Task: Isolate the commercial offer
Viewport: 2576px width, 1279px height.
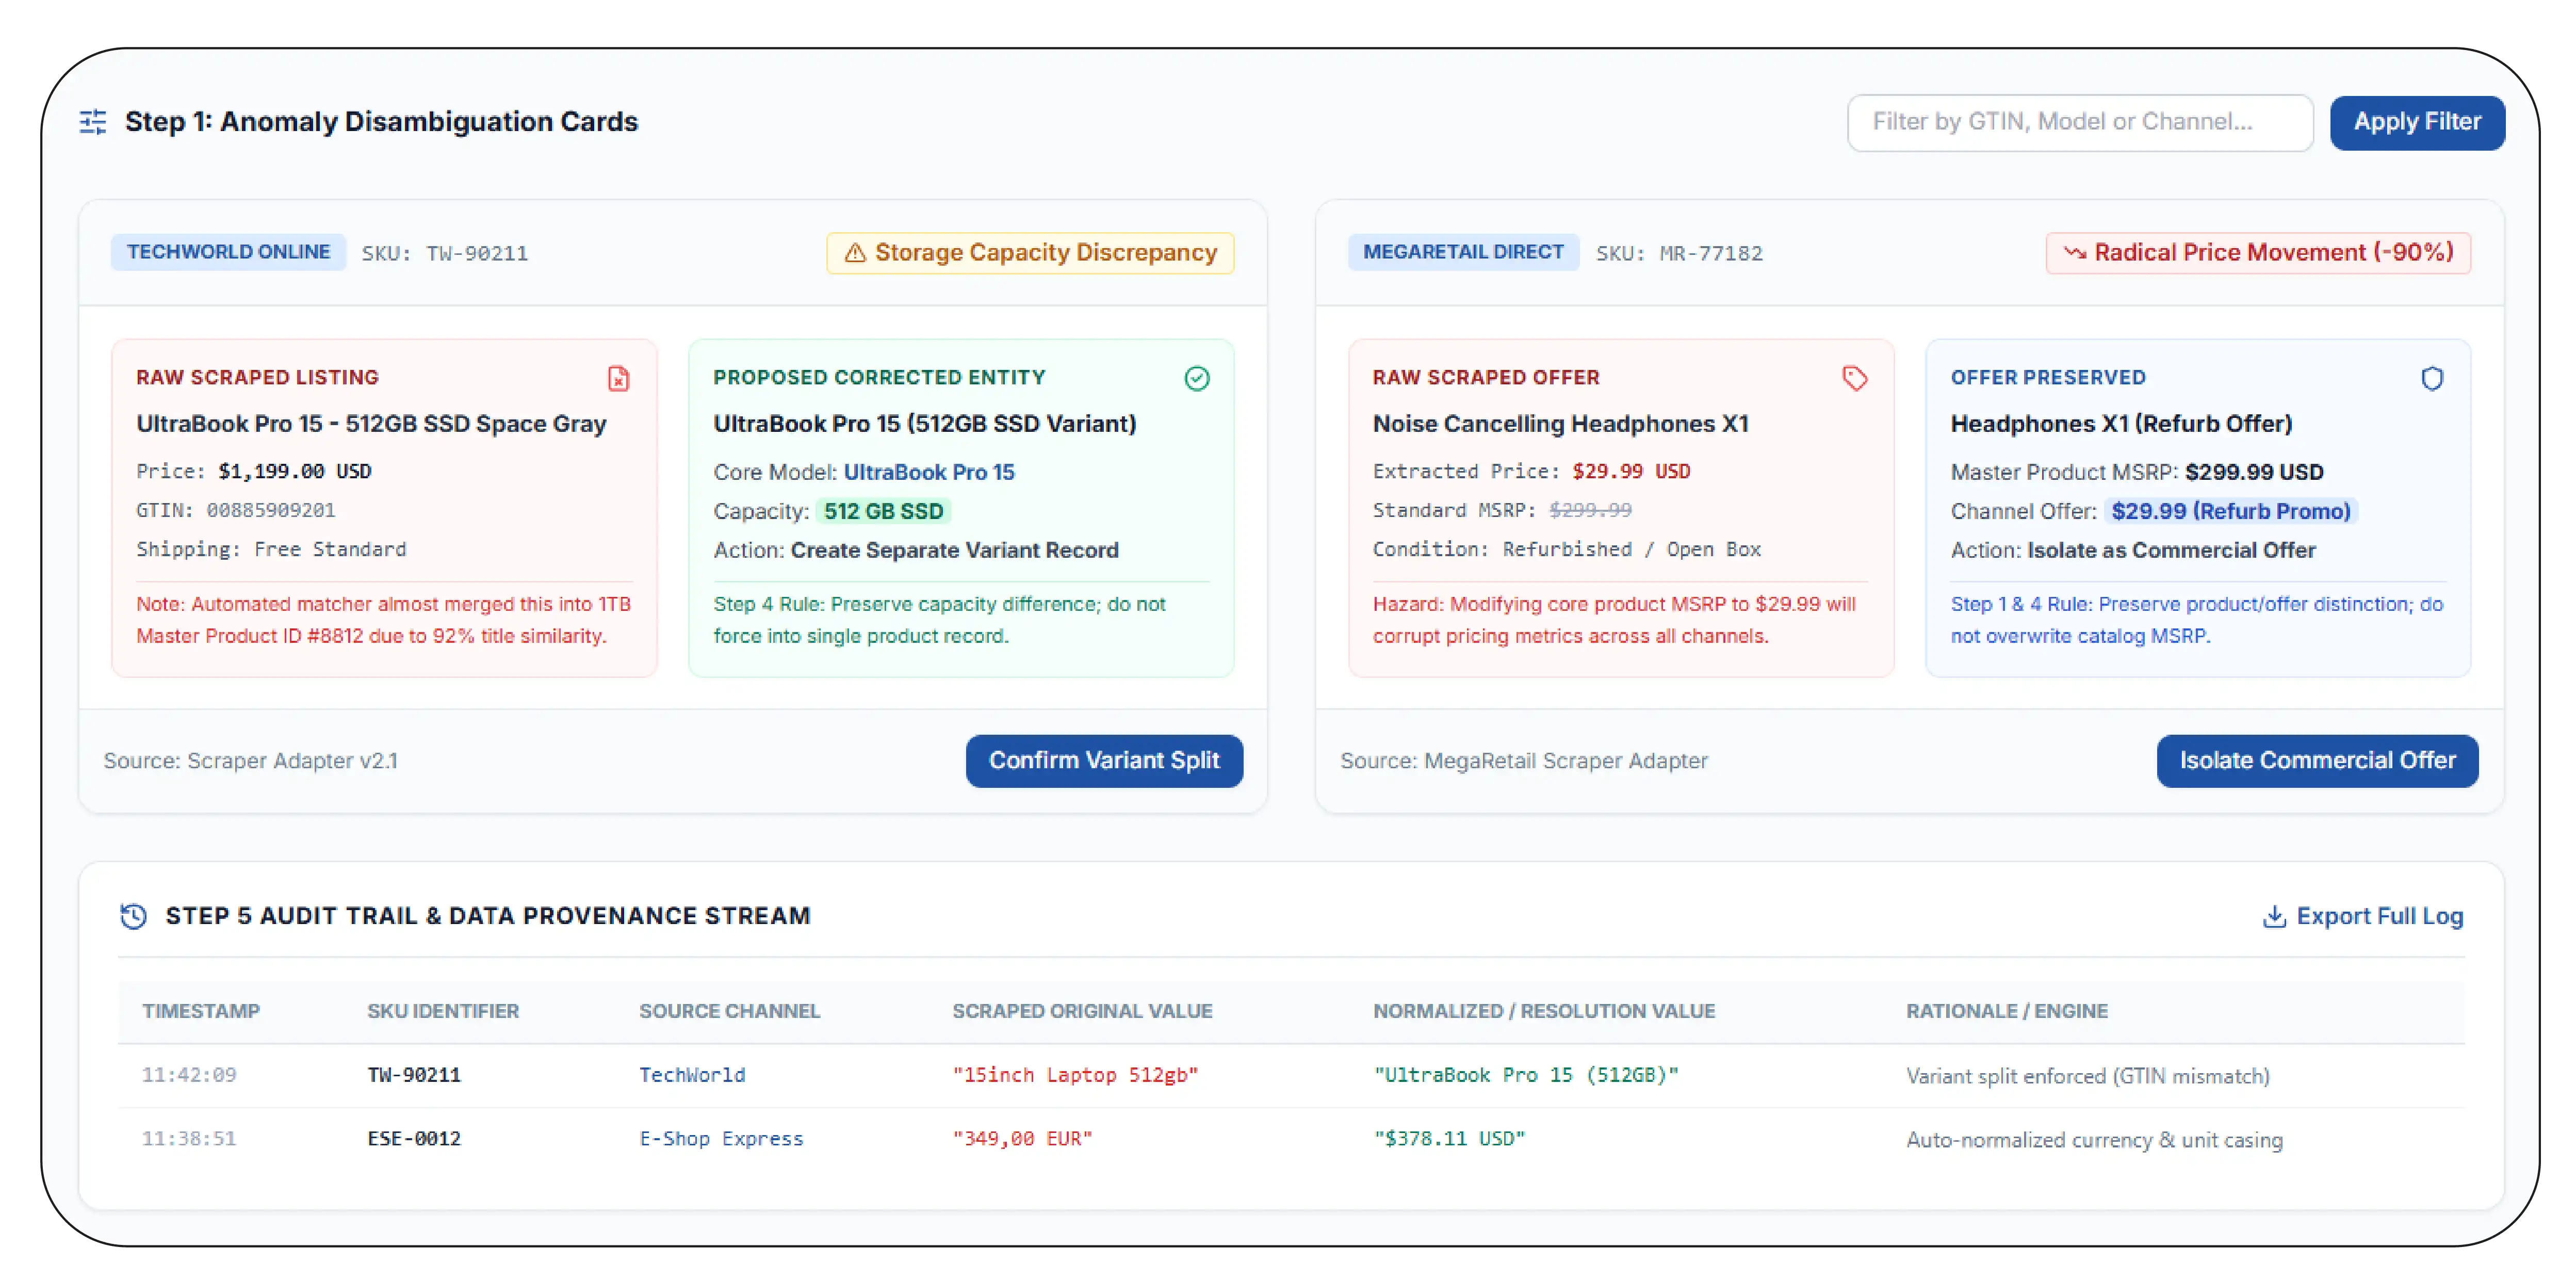Action: point(2317,761)
